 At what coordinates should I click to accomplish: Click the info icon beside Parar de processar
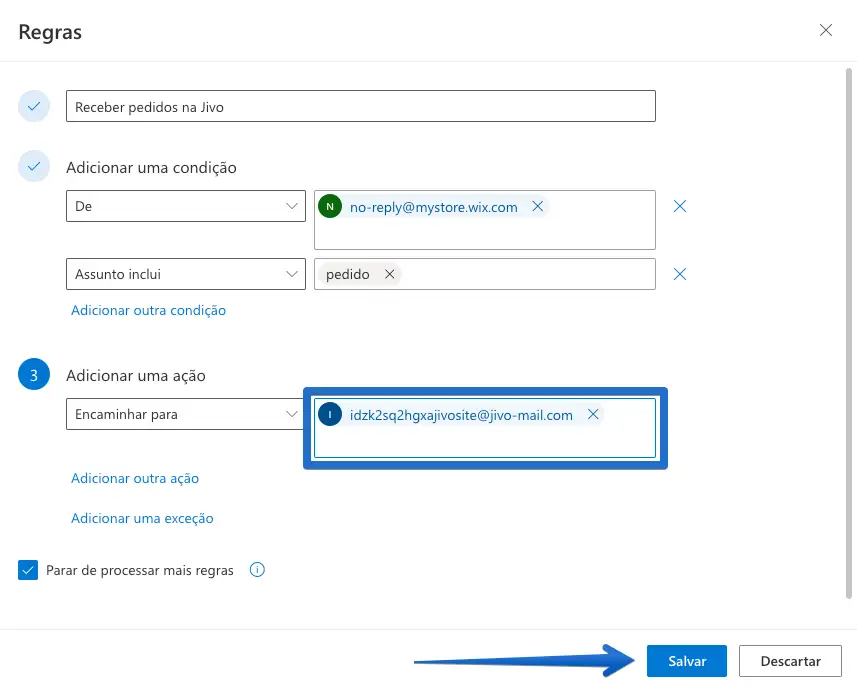[x=257, y=570]
